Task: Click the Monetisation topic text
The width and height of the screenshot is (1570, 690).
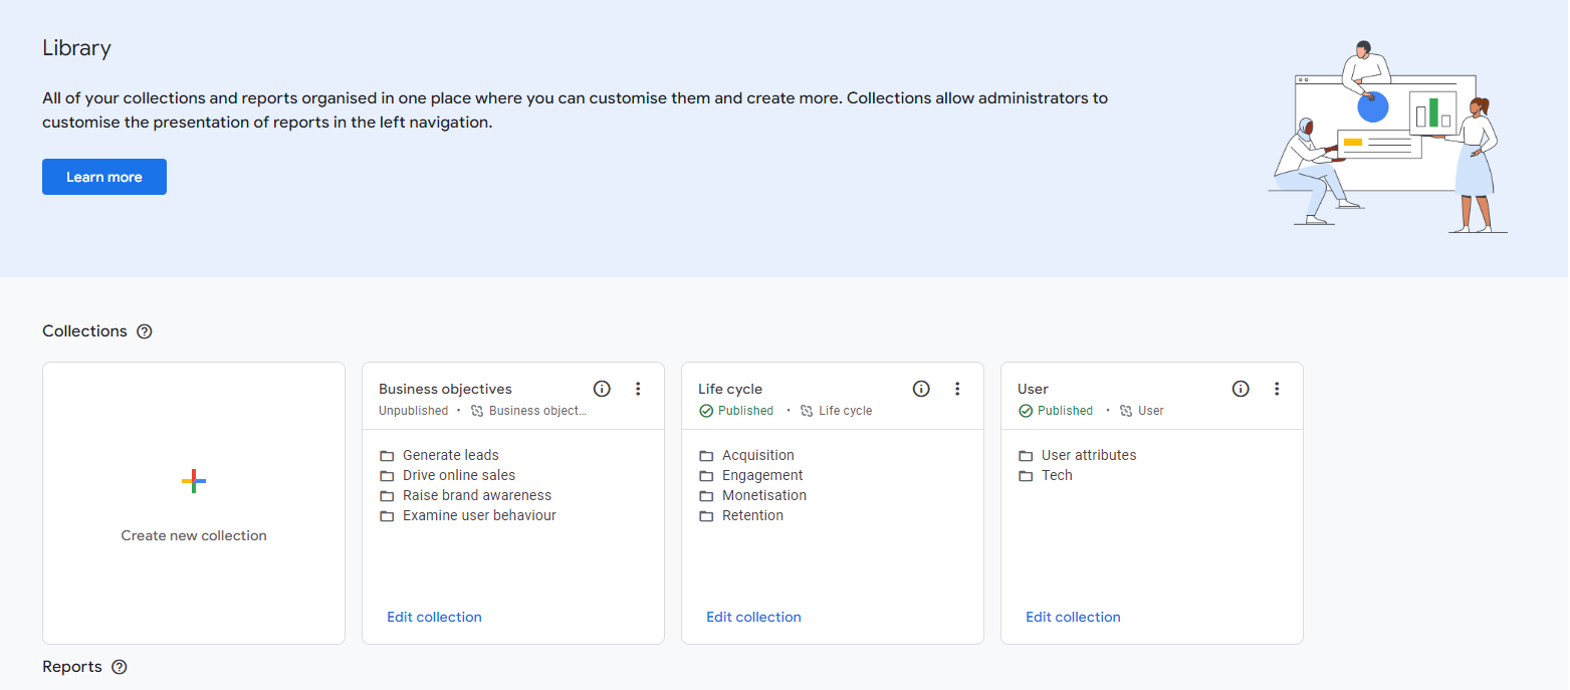Action: coord(764,495)
